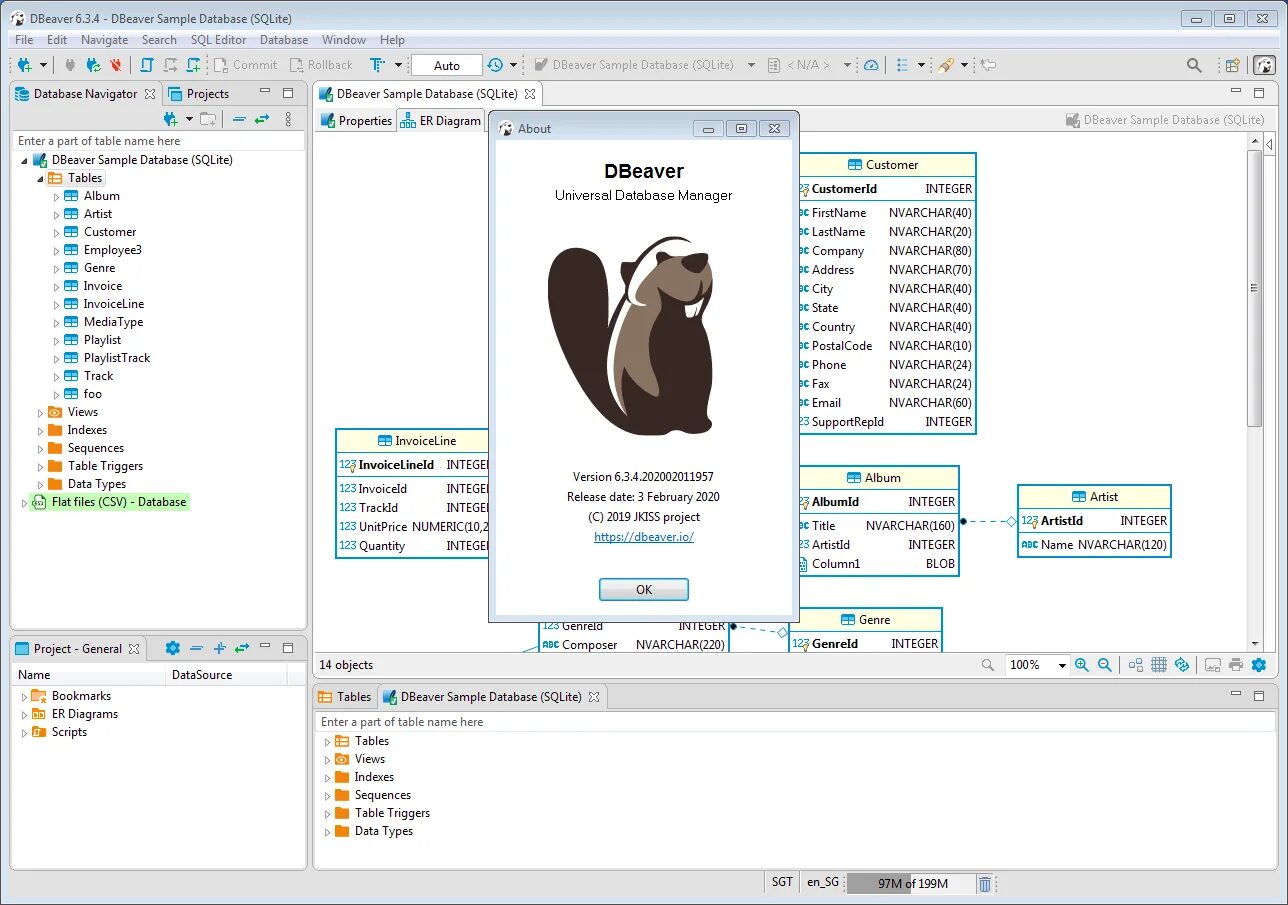Expand the Bookmarks folder in Project panel
The image size is (1288, 905).
click(x=24, y=696)
